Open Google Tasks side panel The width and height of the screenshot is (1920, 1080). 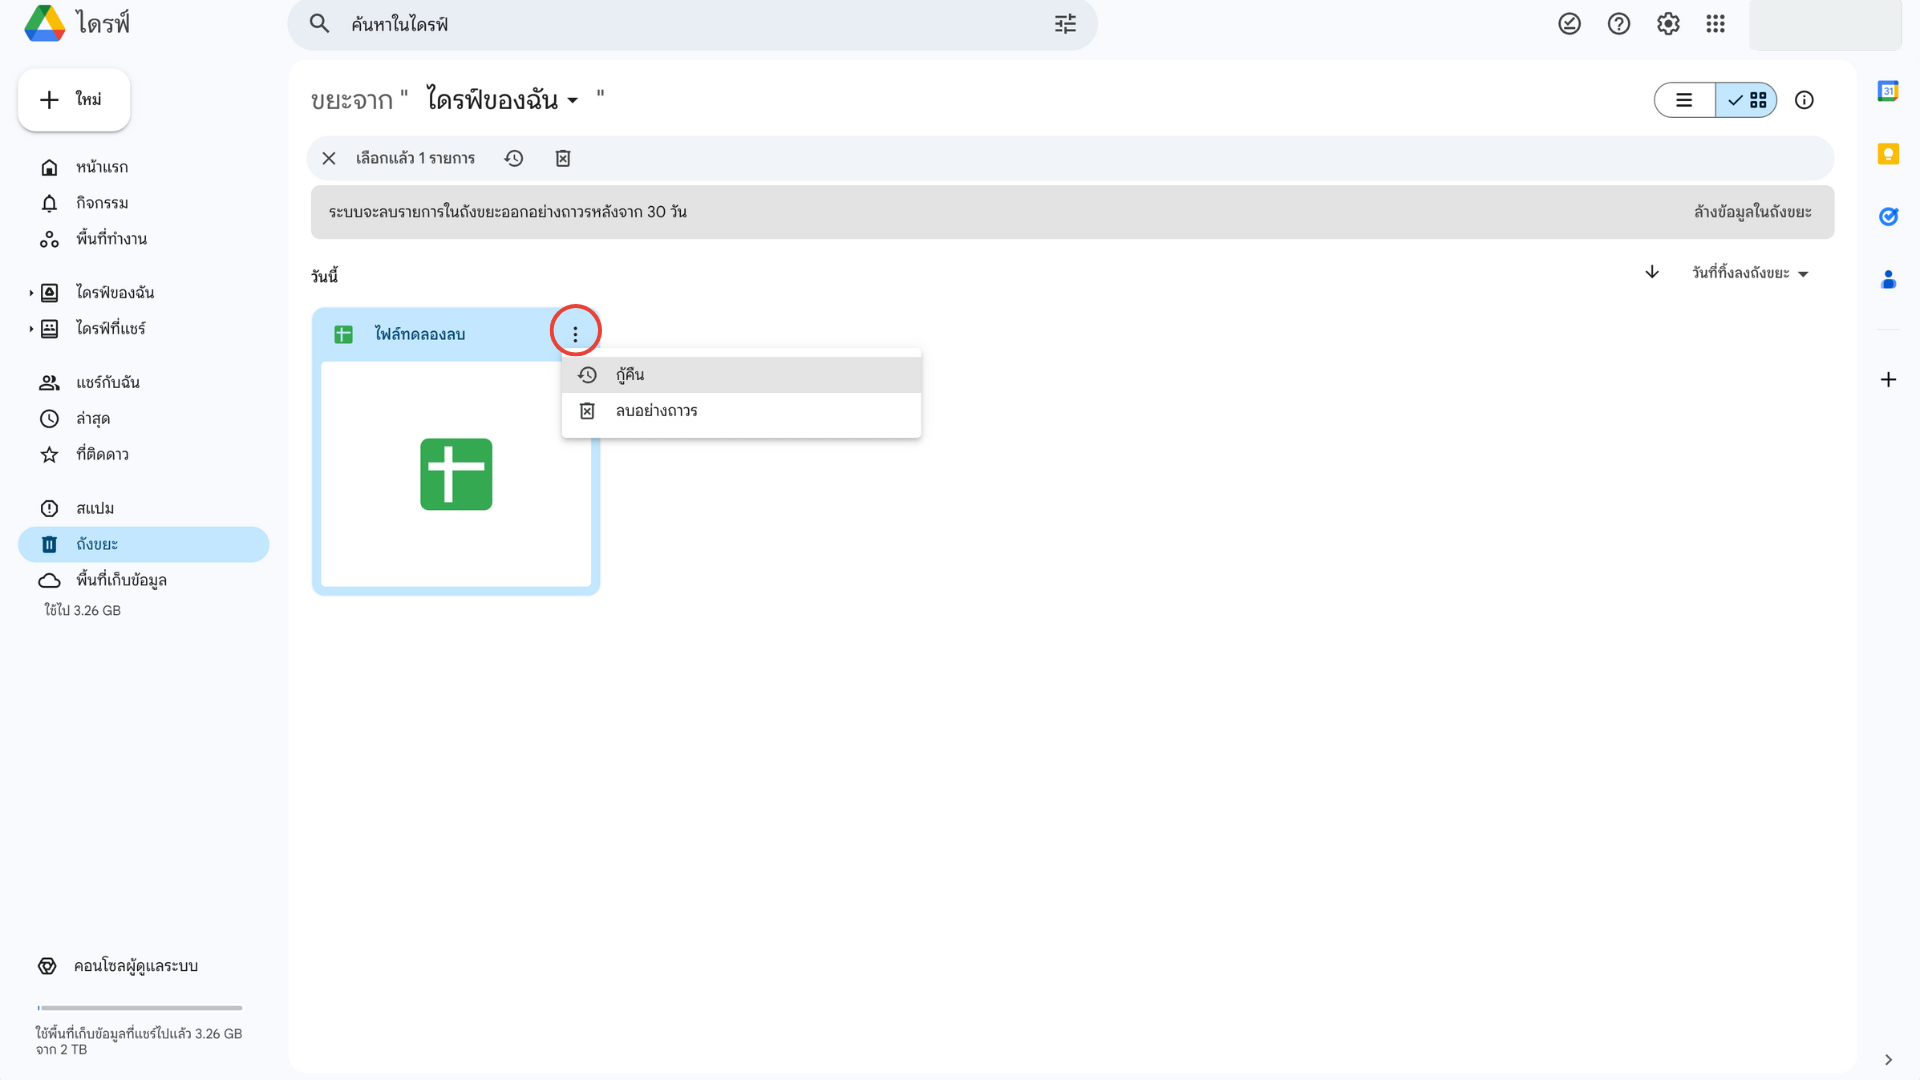click(1888, 216)
